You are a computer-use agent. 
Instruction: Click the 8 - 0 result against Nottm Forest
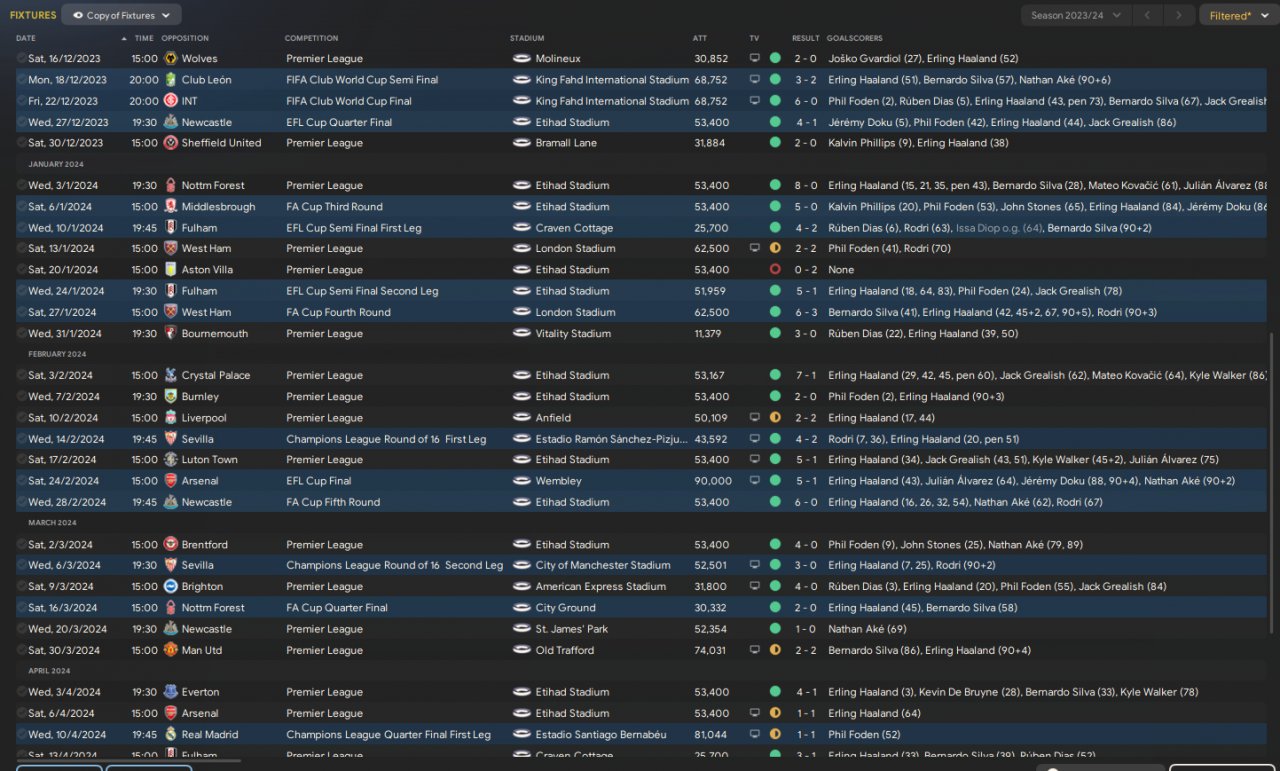point(805,186)
